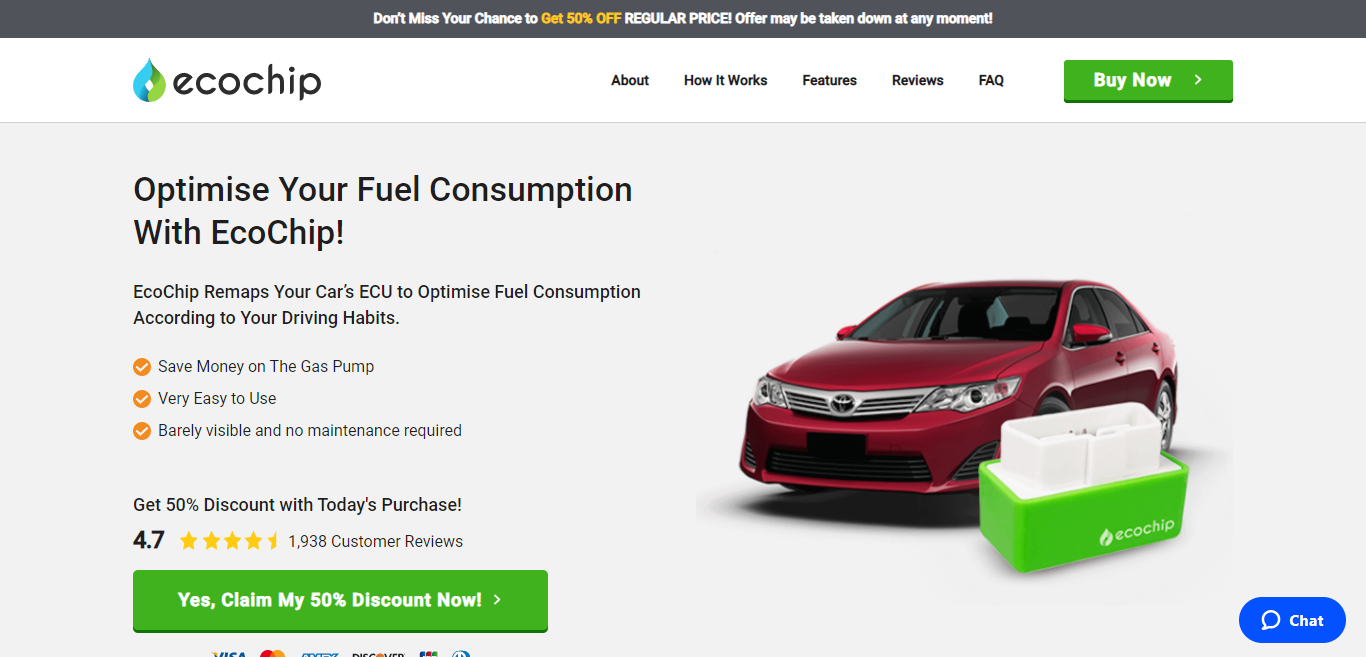Click the Buy Now button
The width and height of the screenshot is (1366, 657).
pos(1148,81)
